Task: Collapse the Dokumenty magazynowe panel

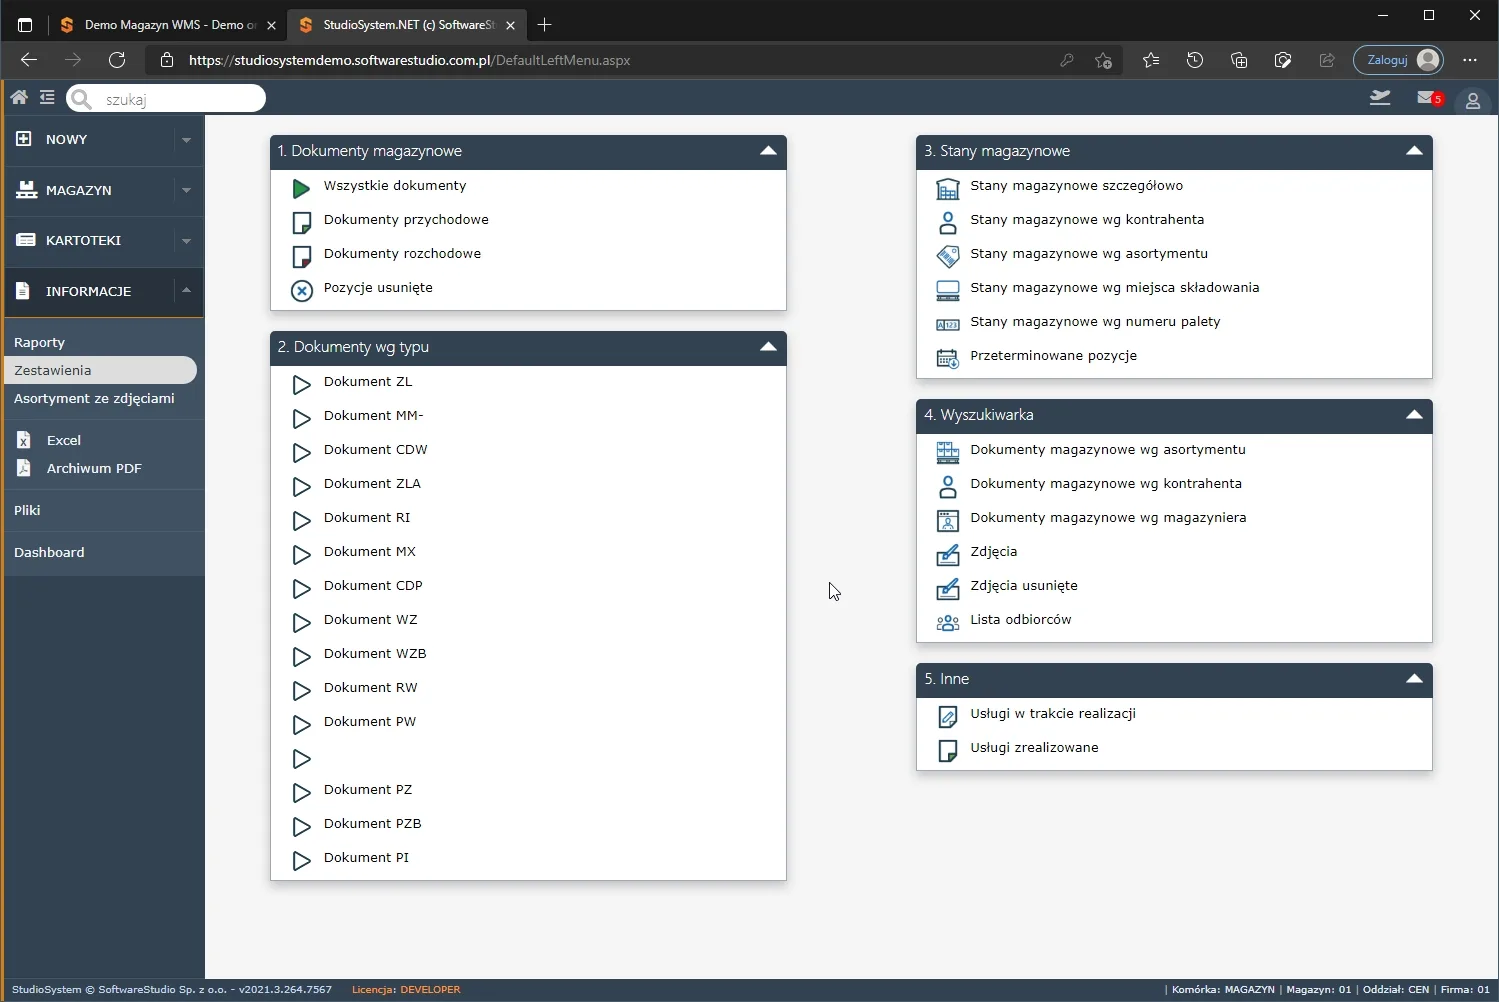Action: (x=768, y=151)
